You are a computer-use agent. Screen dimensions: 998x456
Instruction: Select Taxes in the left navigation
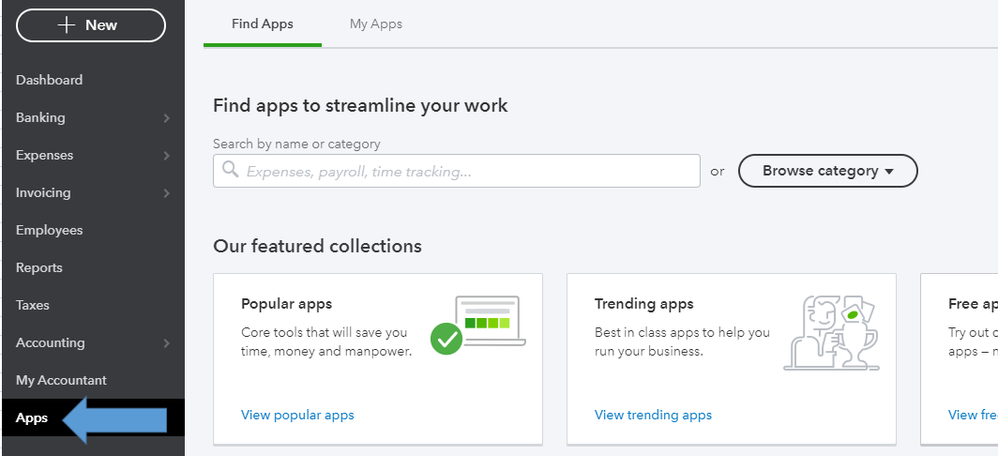coord(32,305)
